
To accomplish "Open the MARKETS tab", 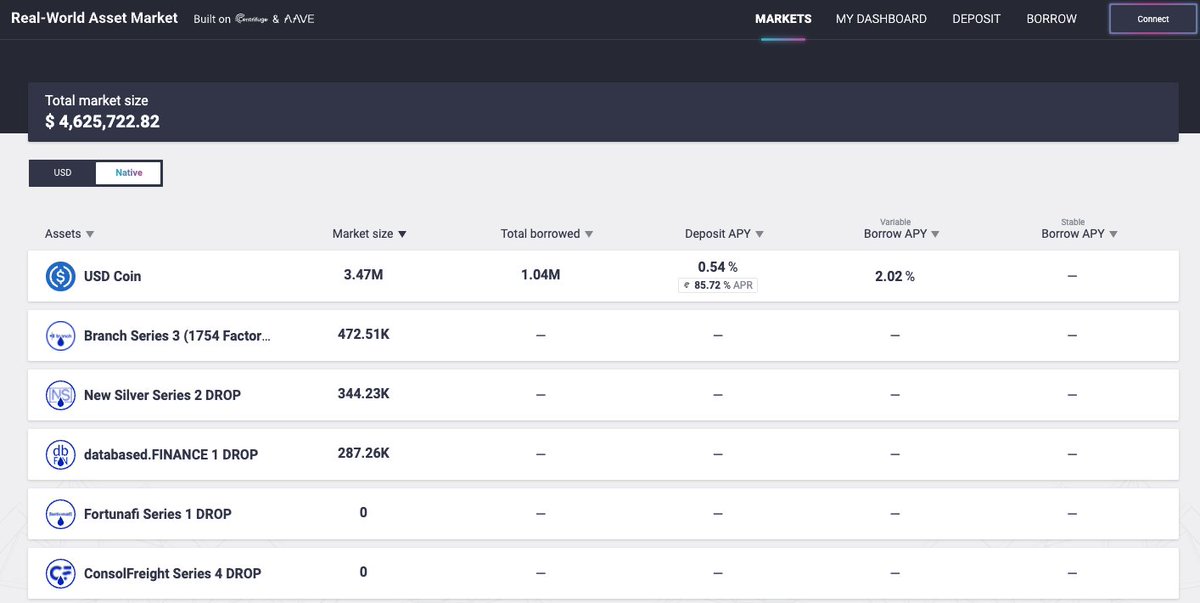I will pos(783,19).
